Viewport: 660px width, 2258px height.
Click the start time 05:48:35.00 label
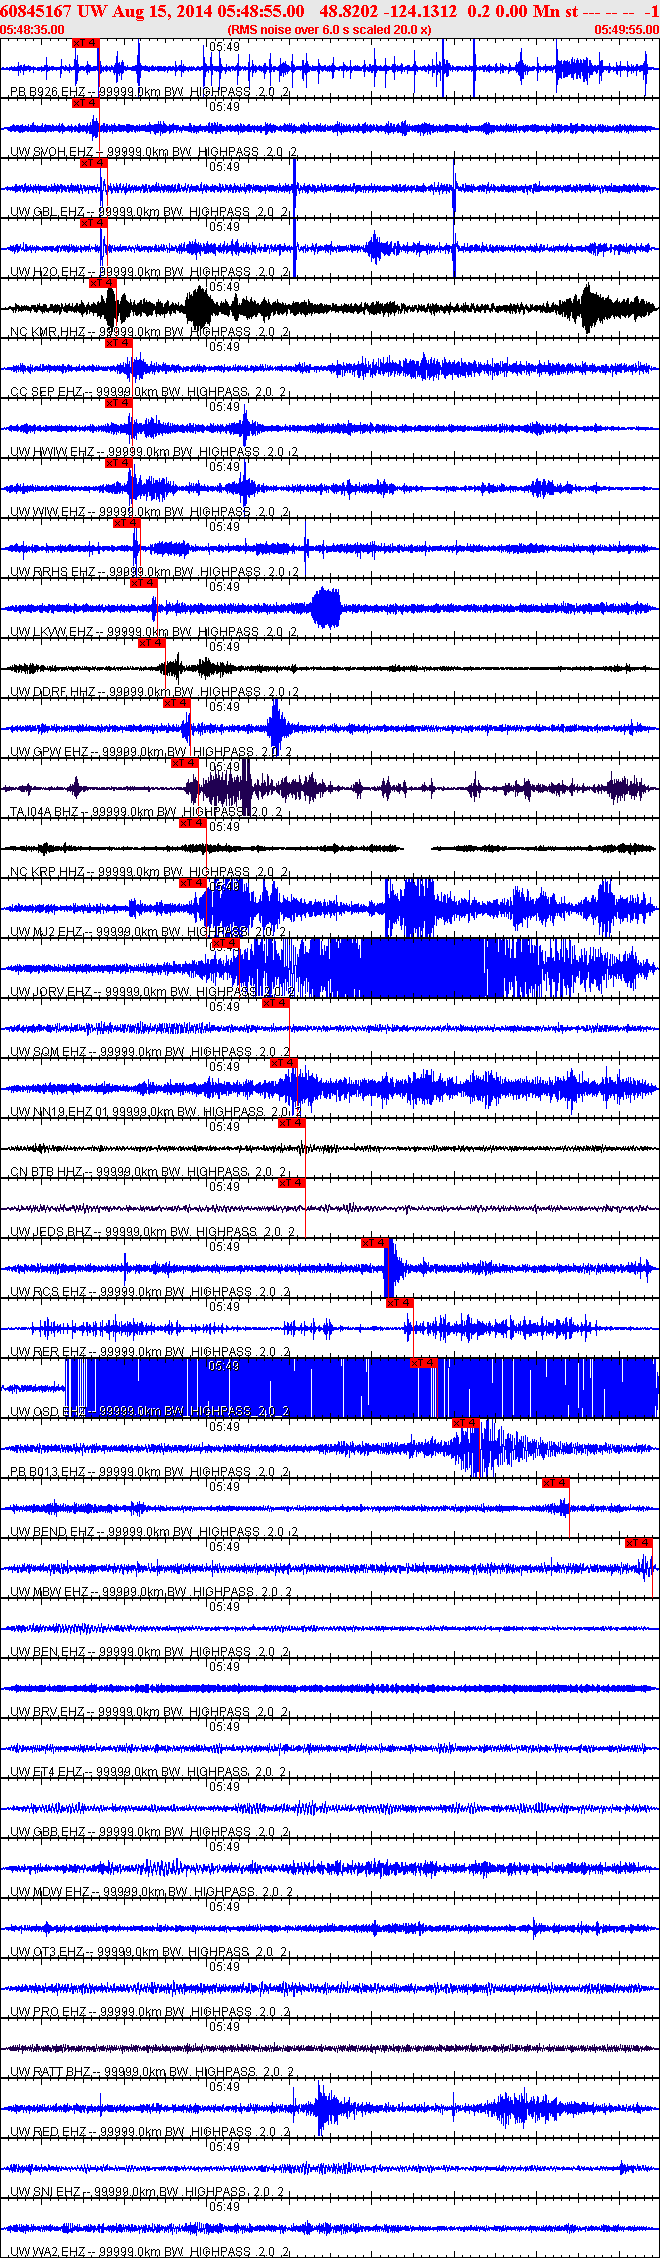tap(32, 30)
